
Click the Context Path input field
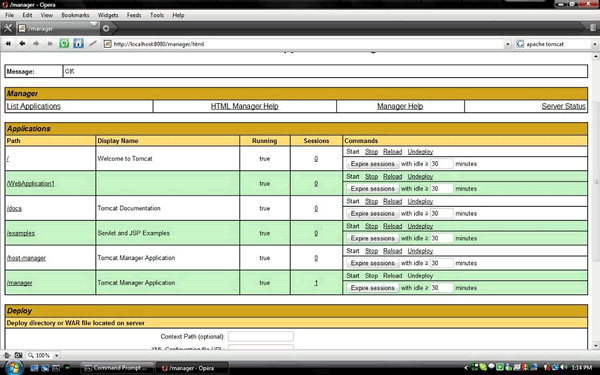point(261,336)
